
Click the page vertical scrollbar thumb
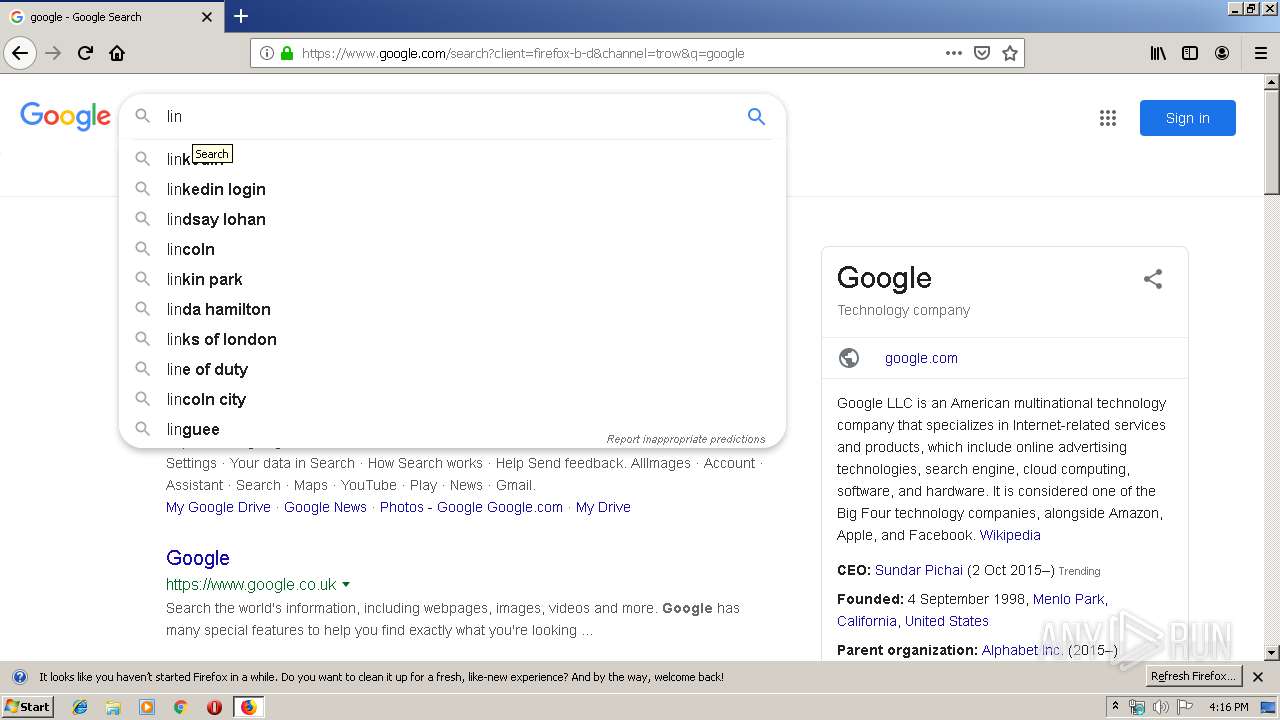point(1272,142)
